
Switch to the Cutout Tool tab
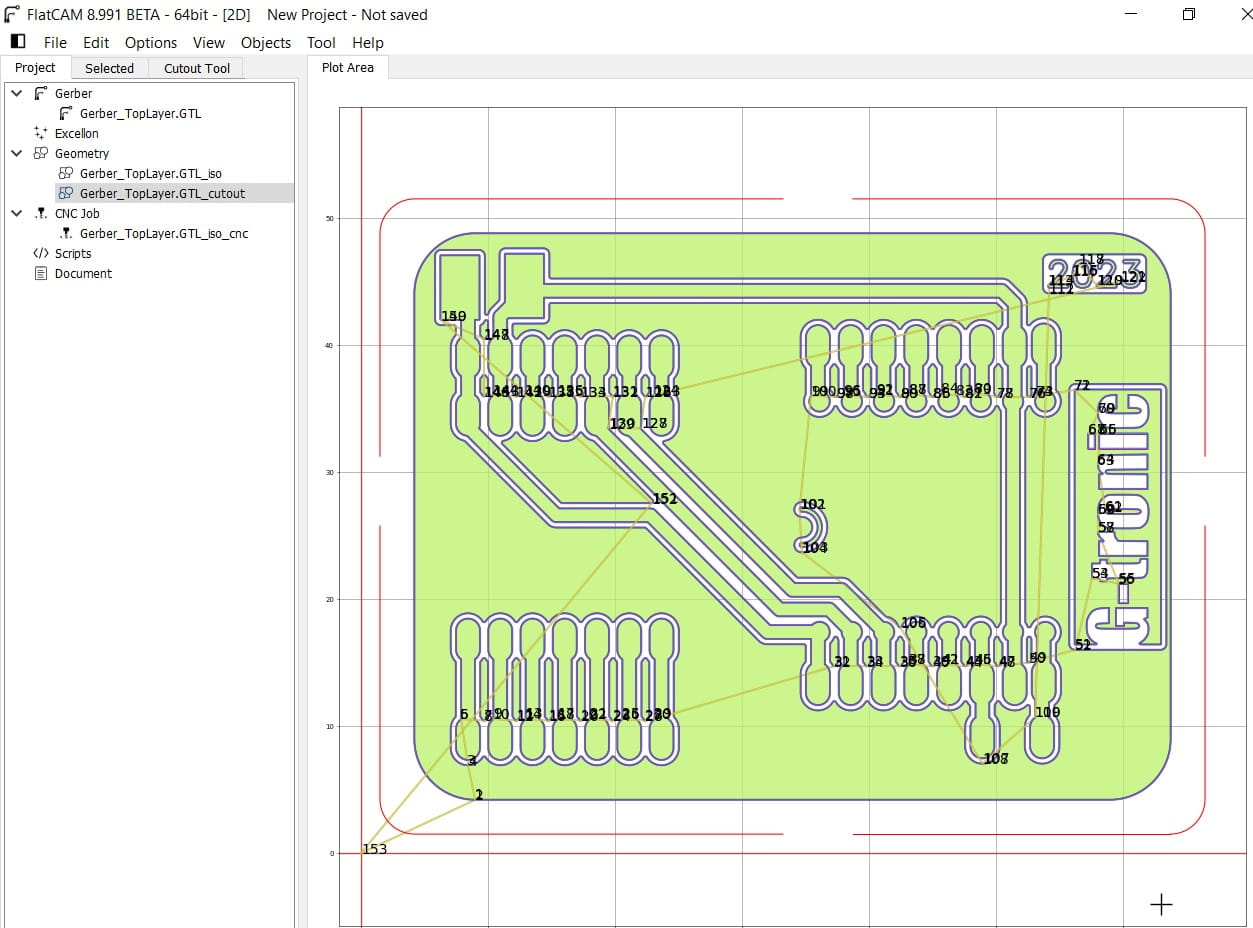(x=197, y=68)
